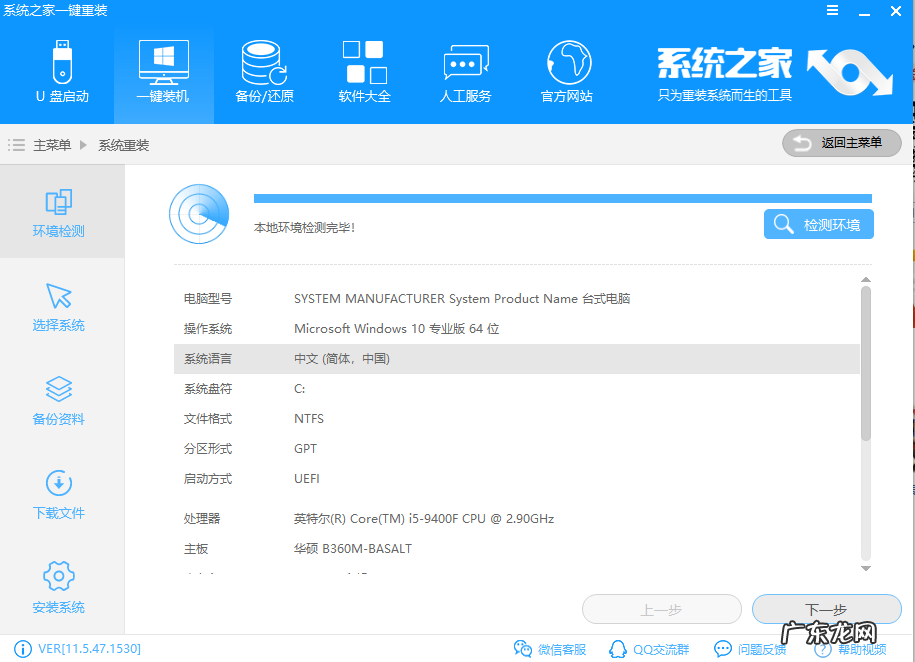Open 微信客服 WeChat support
Viewport: 915px width, 662px height.
click(548, 648)
